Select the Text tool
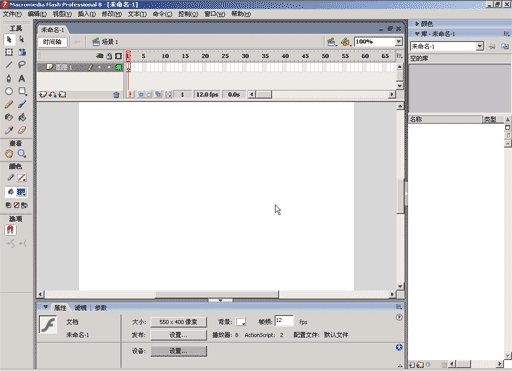Viewport: 512px width, 371px height. click(x=22, y=78)
